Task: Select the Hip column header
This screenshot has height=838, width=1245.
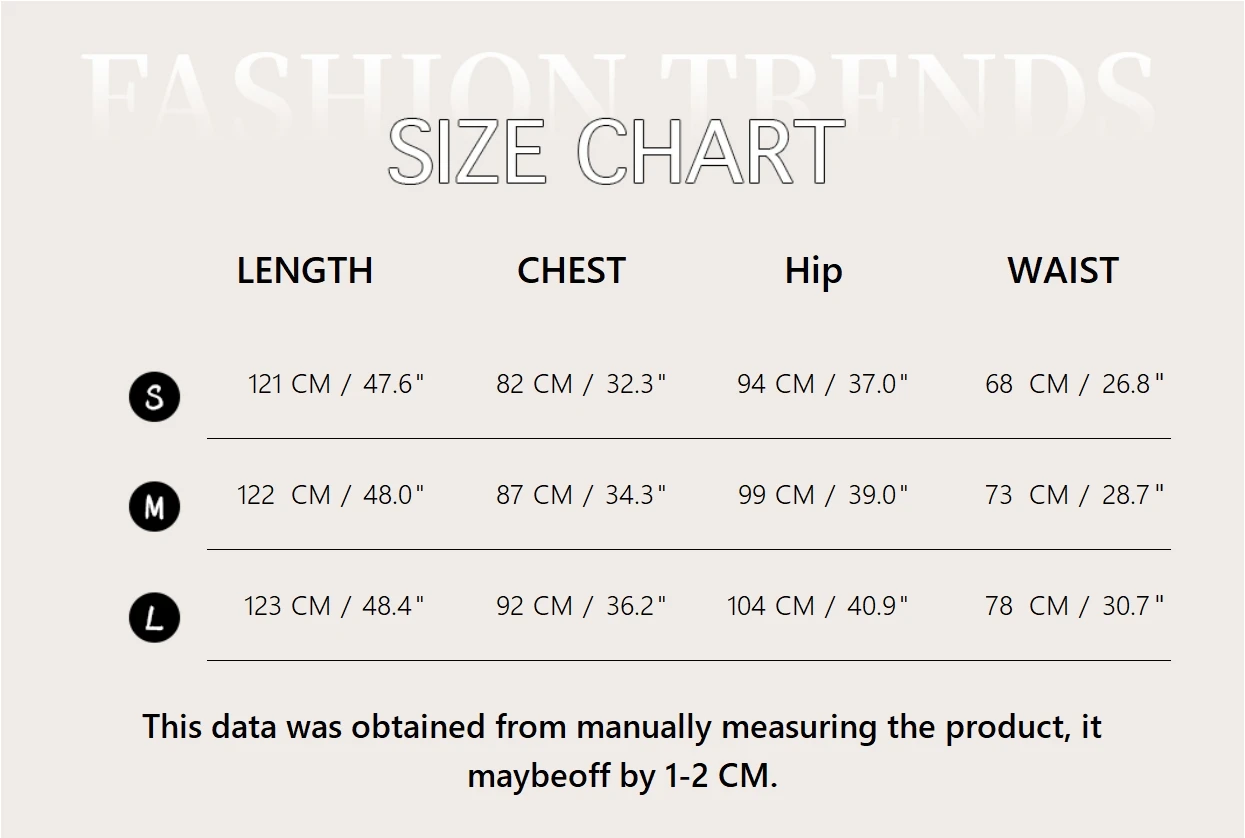Action: [813, 272]
